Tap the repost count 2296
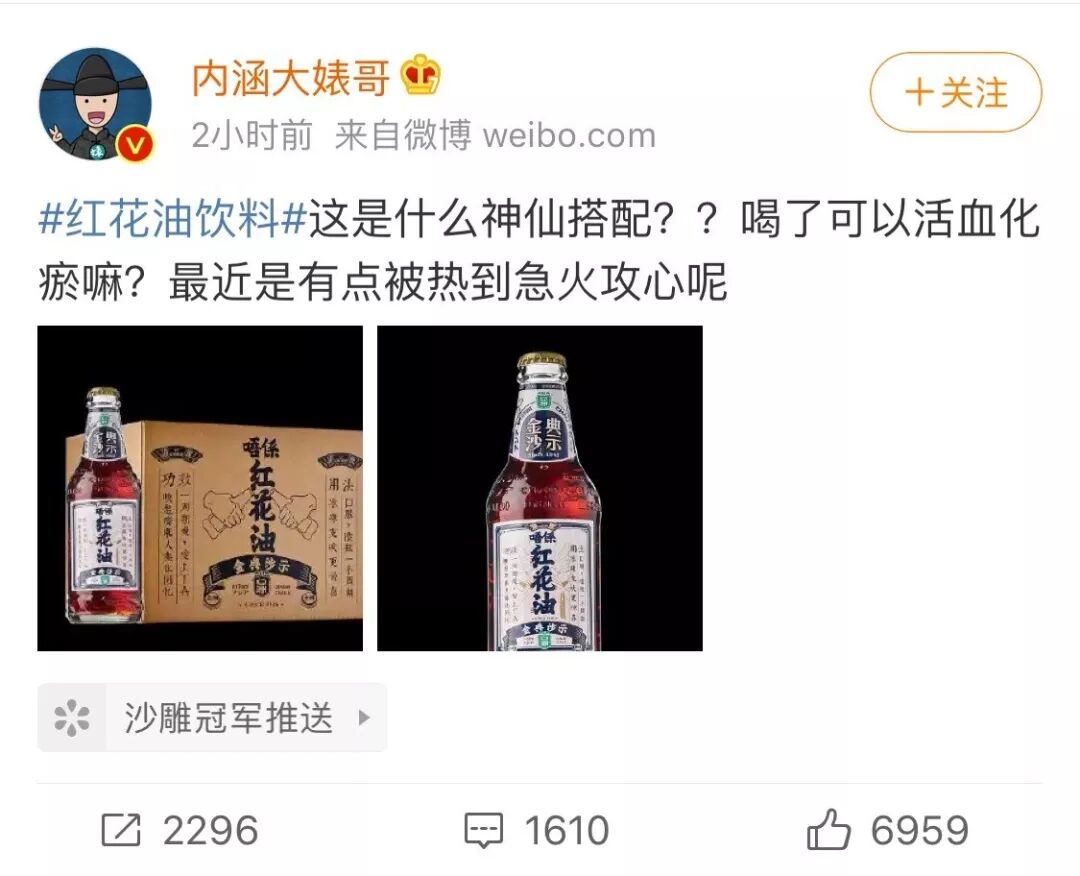This screenshot has width=1080, height=876. [210, 830]
